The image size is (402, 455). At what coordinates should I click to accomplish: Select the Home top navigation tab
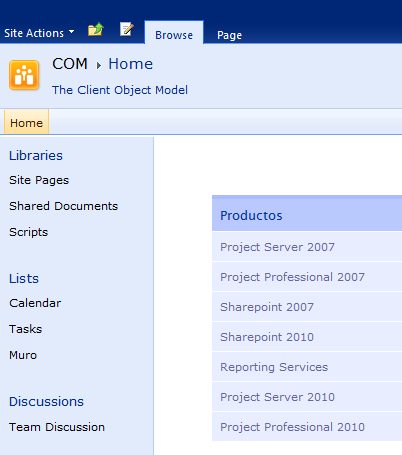point(26,123)
